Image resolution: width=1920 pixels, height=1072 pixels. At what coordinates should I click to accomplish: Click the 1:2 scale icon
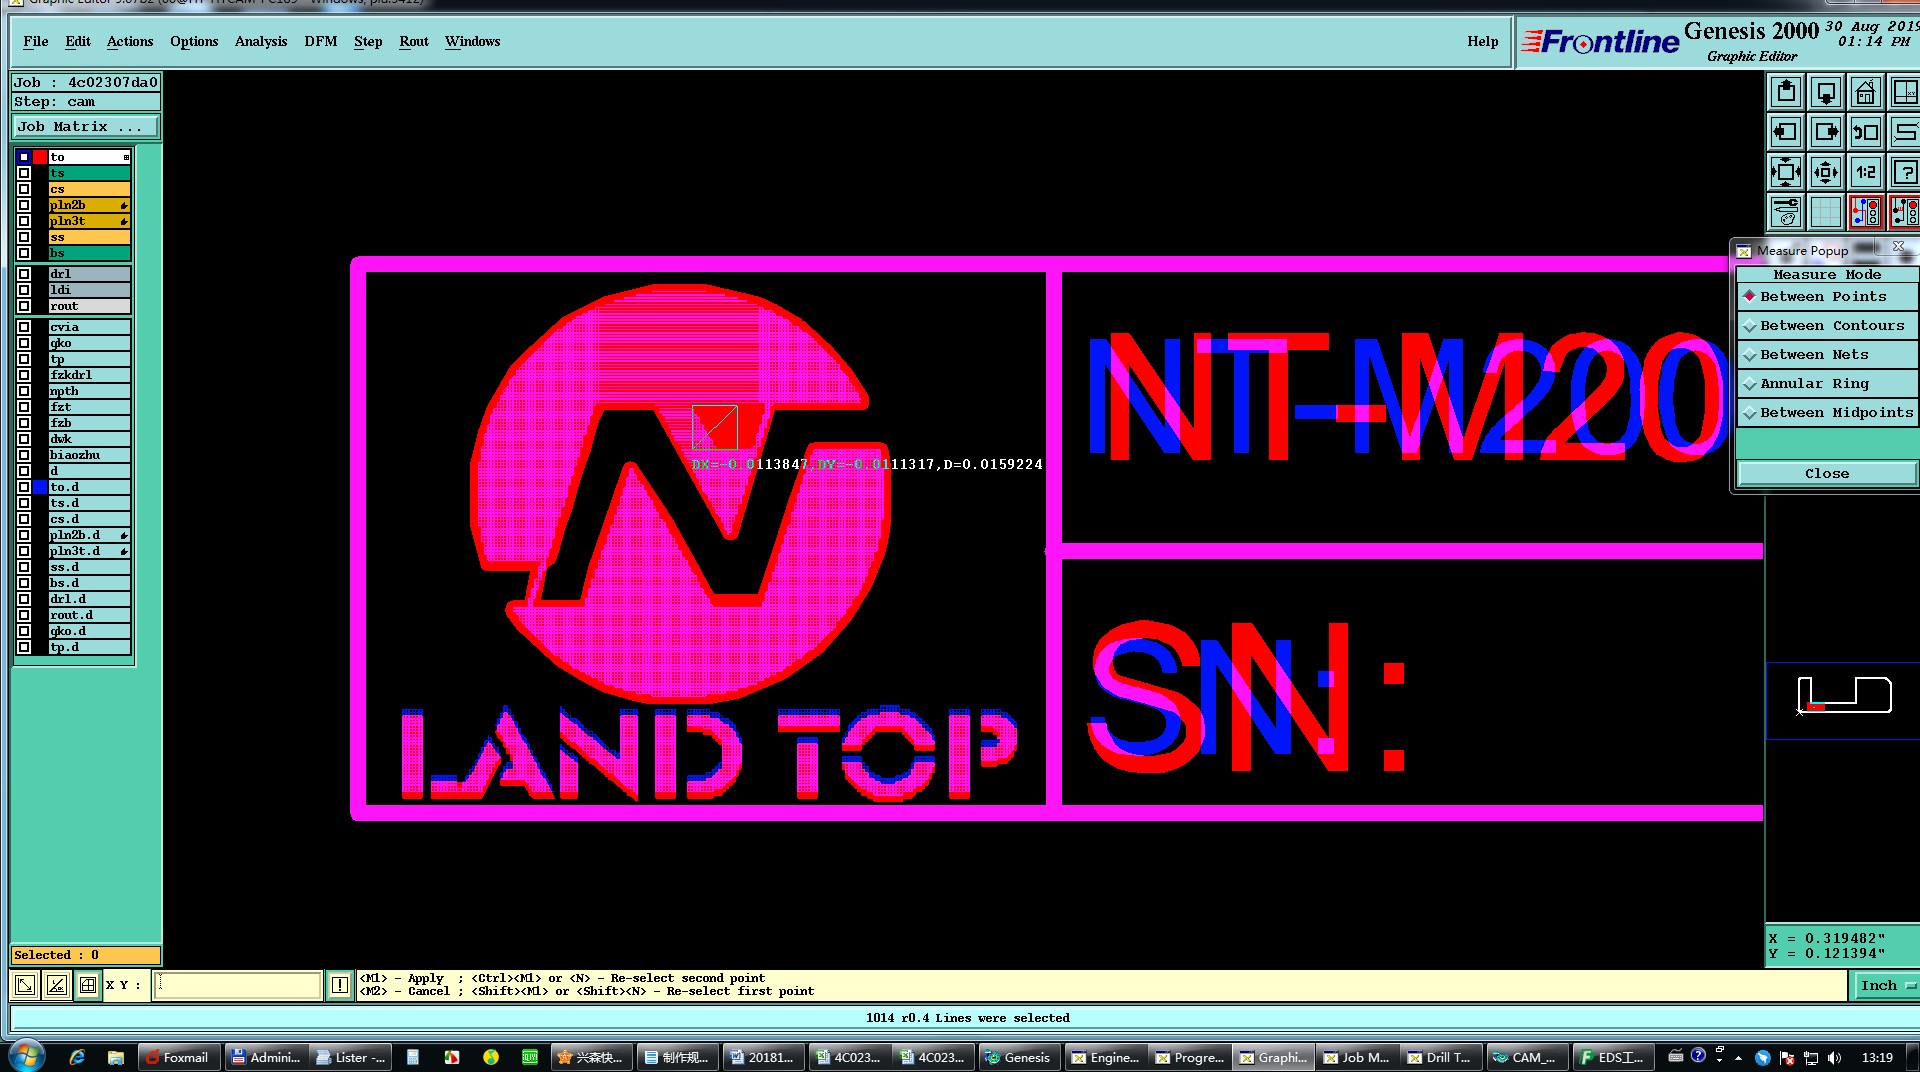click(1866, 172)
